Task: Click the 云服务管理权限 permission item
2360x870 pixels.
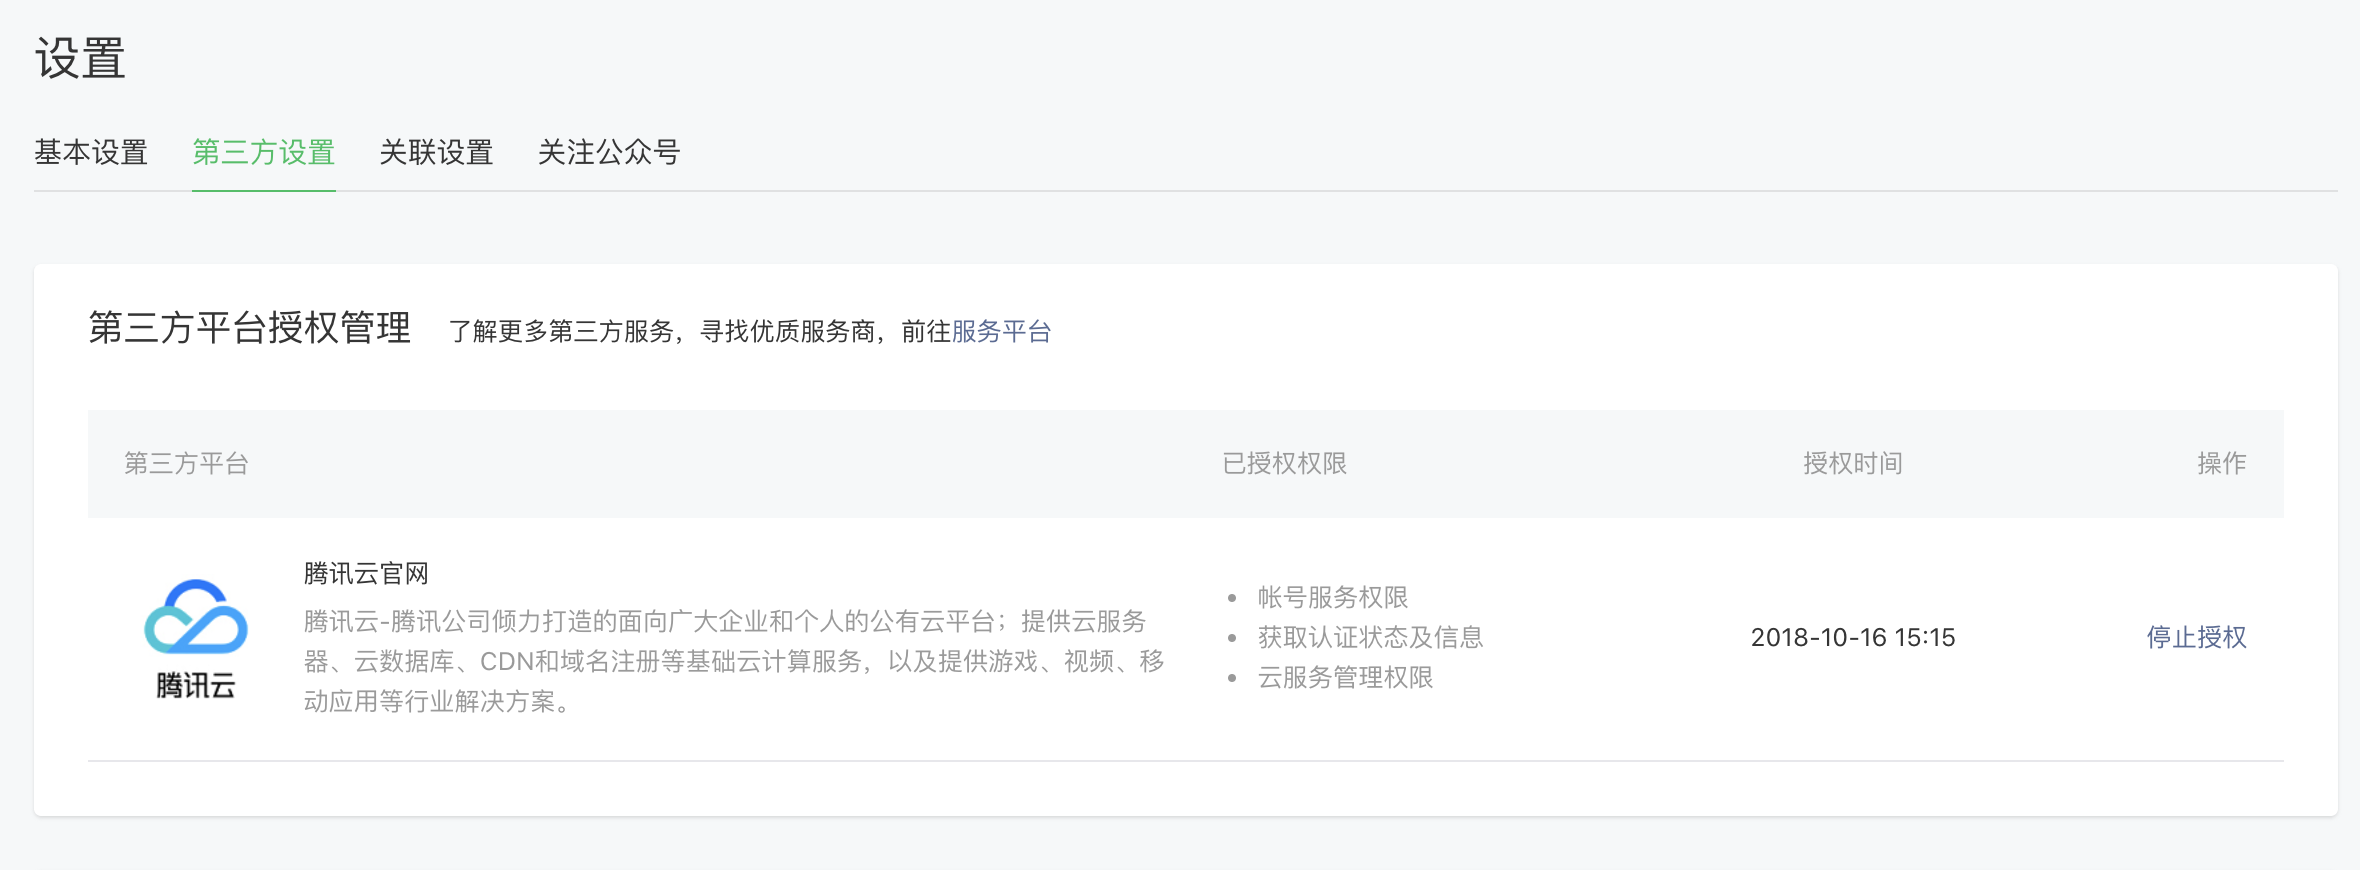Action: [1345, 677]
